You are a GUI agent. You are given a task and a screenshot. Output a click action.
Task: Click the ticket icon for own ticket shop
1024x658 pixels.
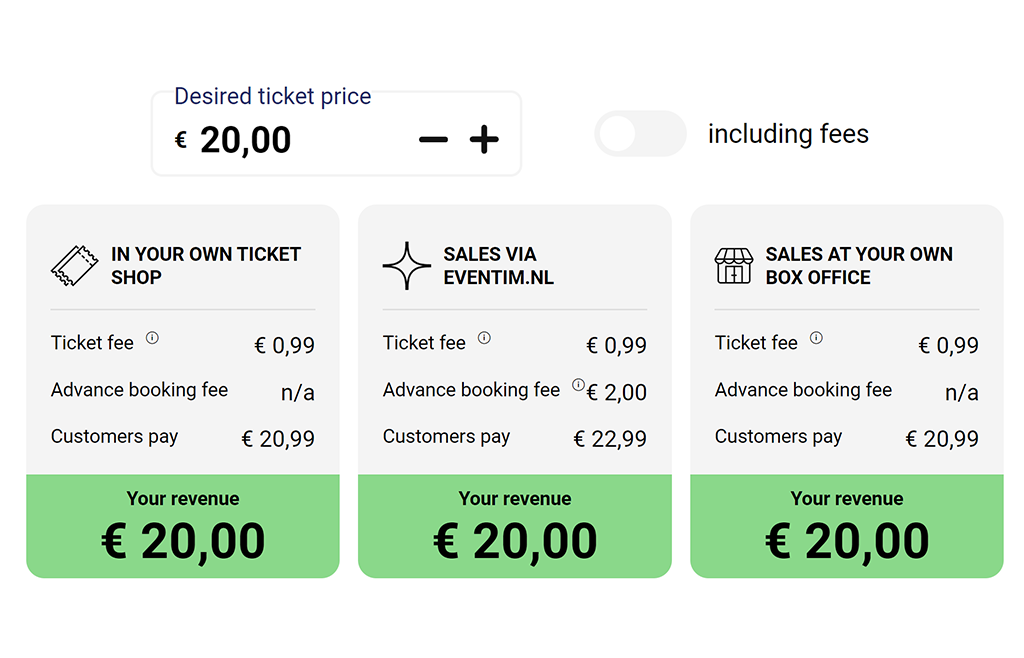point(75,266)
